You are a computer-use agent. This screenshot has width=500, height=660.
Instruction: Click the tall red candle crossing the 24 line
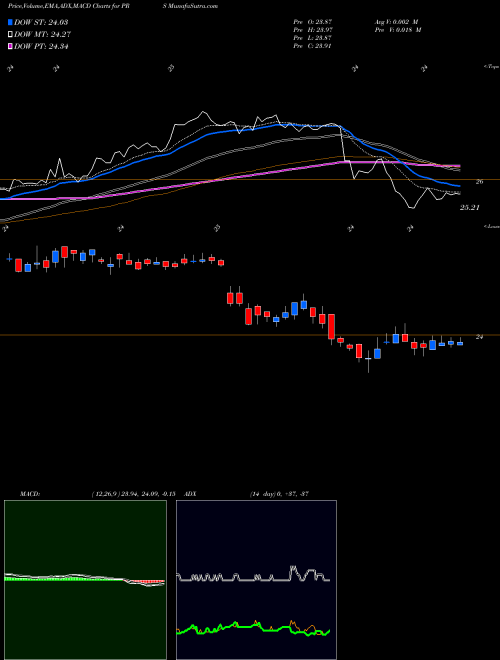[332, 327]
